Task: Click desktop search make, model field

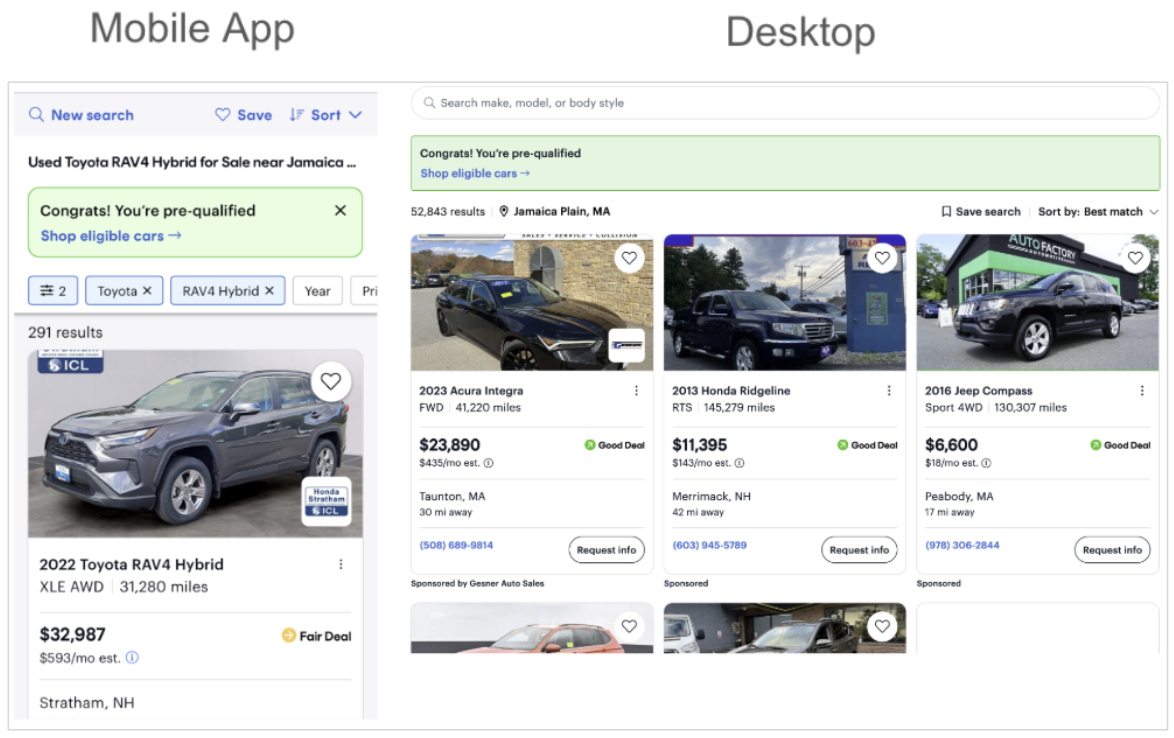Action: (x=785, y=103)
